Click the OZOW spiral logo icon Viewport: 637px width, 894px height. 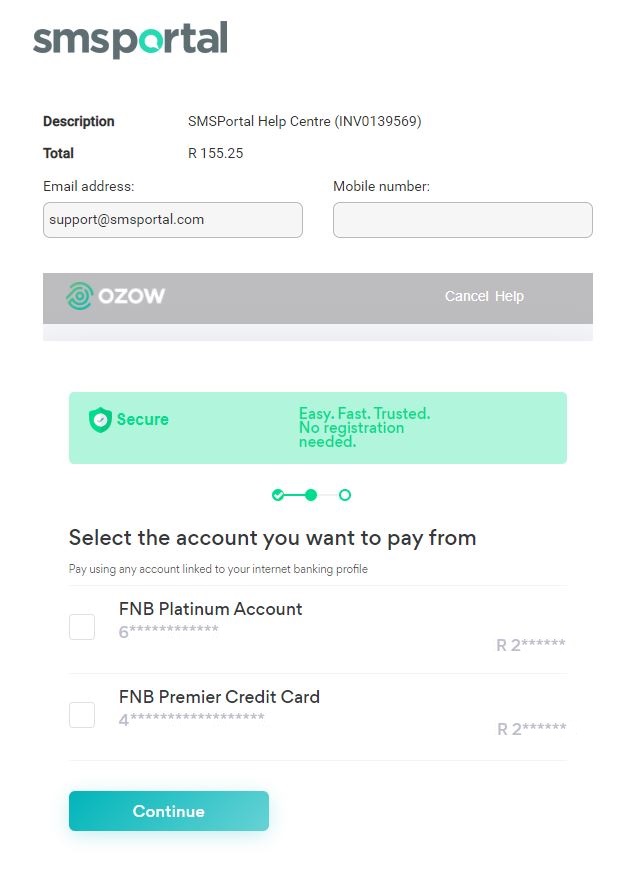[80, 296]
